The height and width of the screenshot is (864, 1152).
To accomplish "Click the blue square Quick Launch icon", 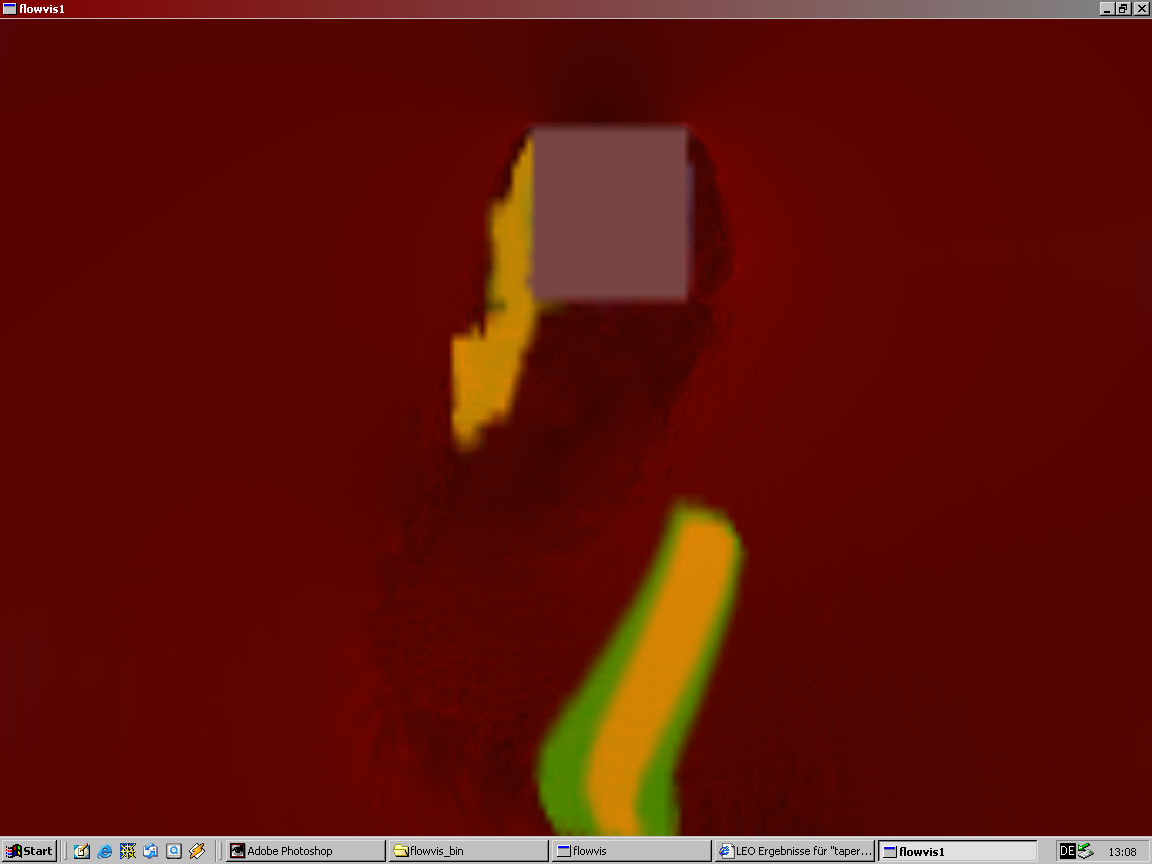I will (x=174, y=851).
